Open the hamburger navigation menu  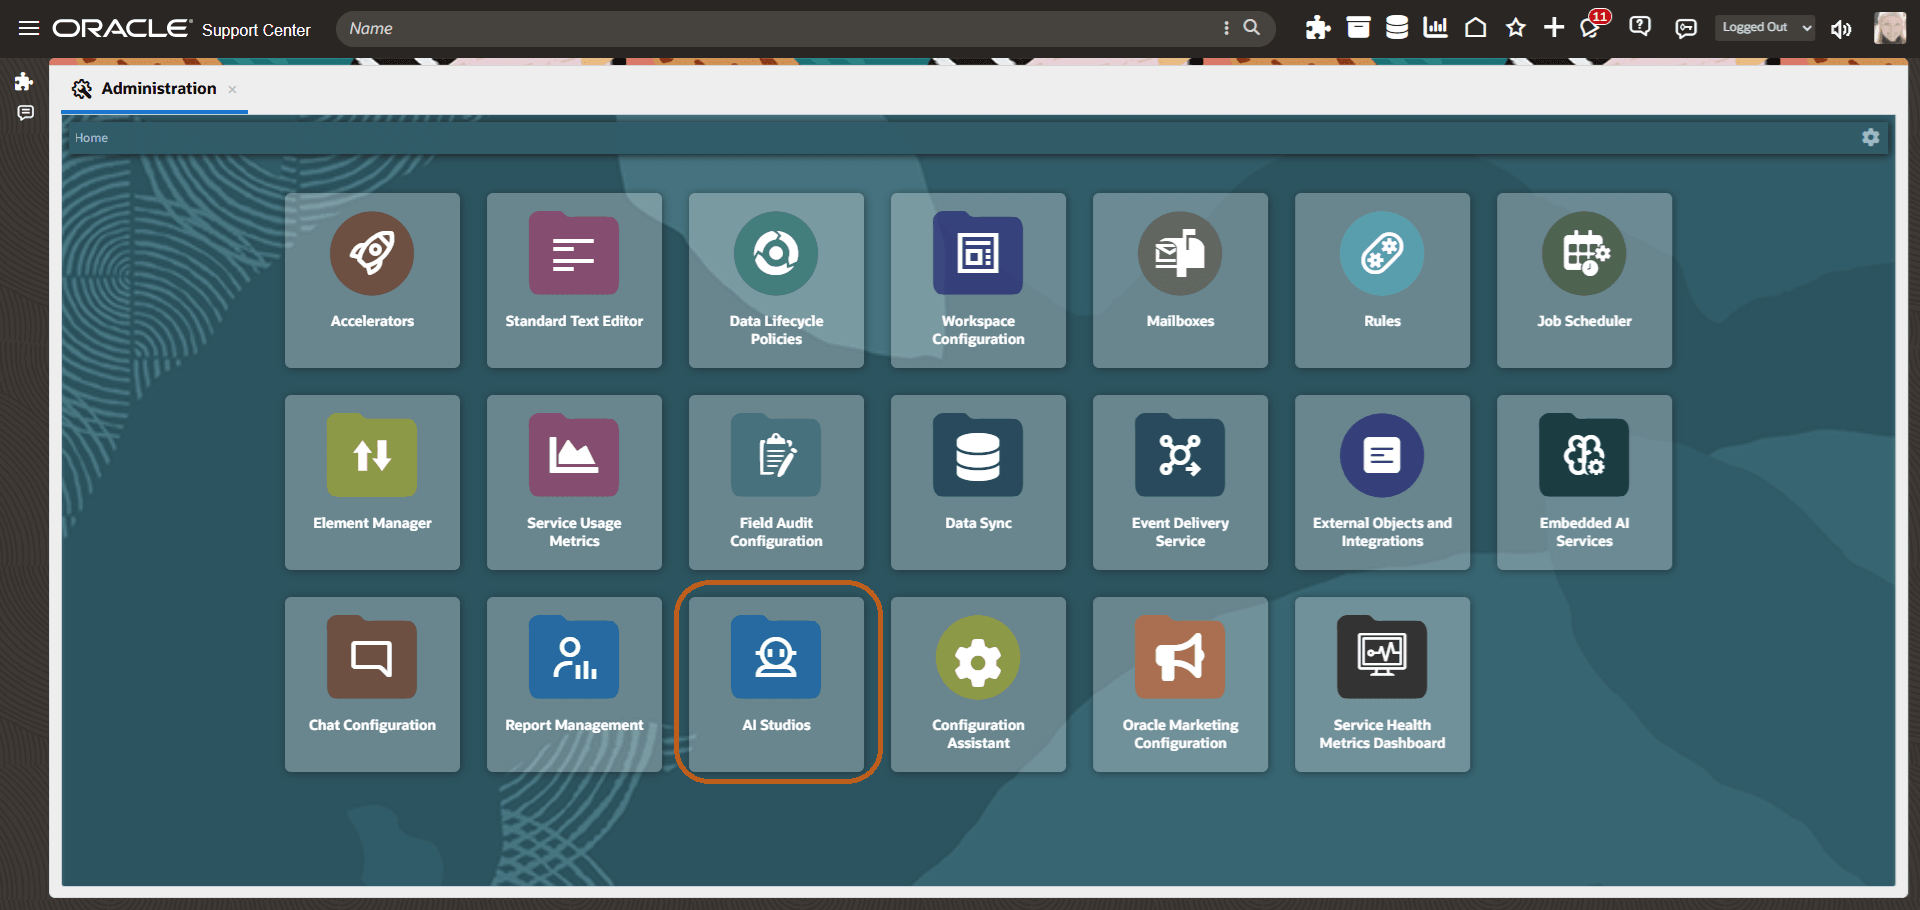29,28
